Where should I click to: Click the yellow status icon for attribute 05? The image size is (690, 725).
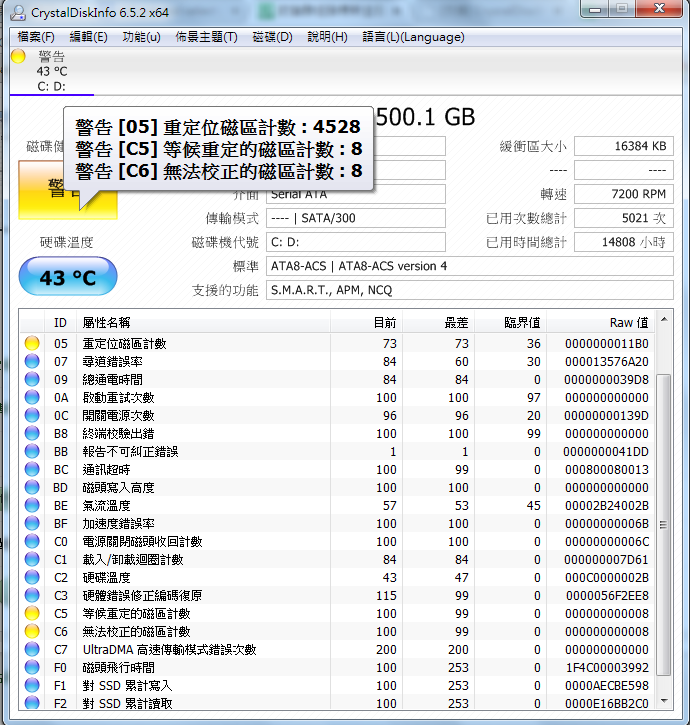(32, 343)
